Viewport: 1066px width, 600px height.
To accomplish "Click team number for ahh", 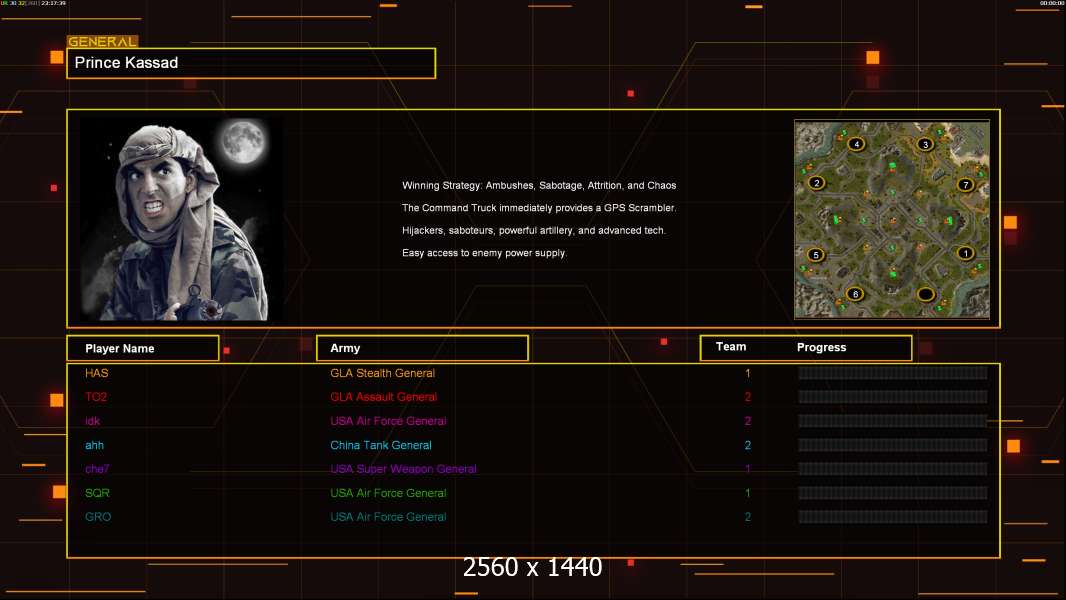I will pos(748,445).
